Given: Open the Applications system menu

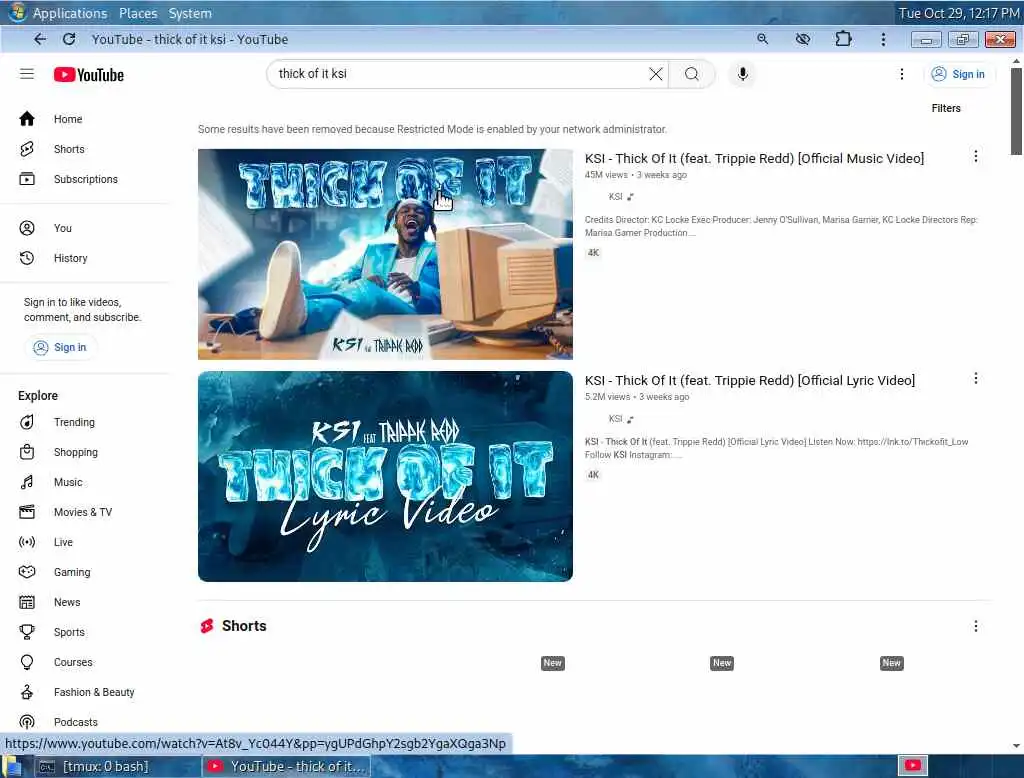Looking at the screenshot, I should coord(70,13).
